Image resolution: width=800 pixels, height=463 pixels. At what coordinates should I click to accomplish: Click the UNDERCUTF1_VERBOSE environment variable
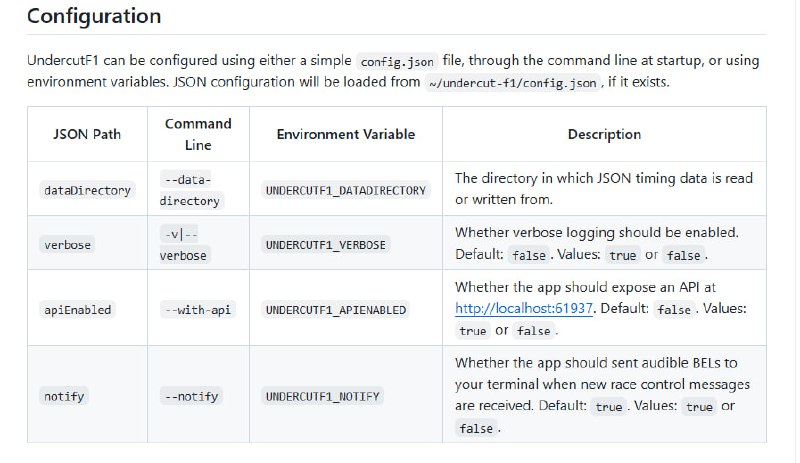point(325,243)
